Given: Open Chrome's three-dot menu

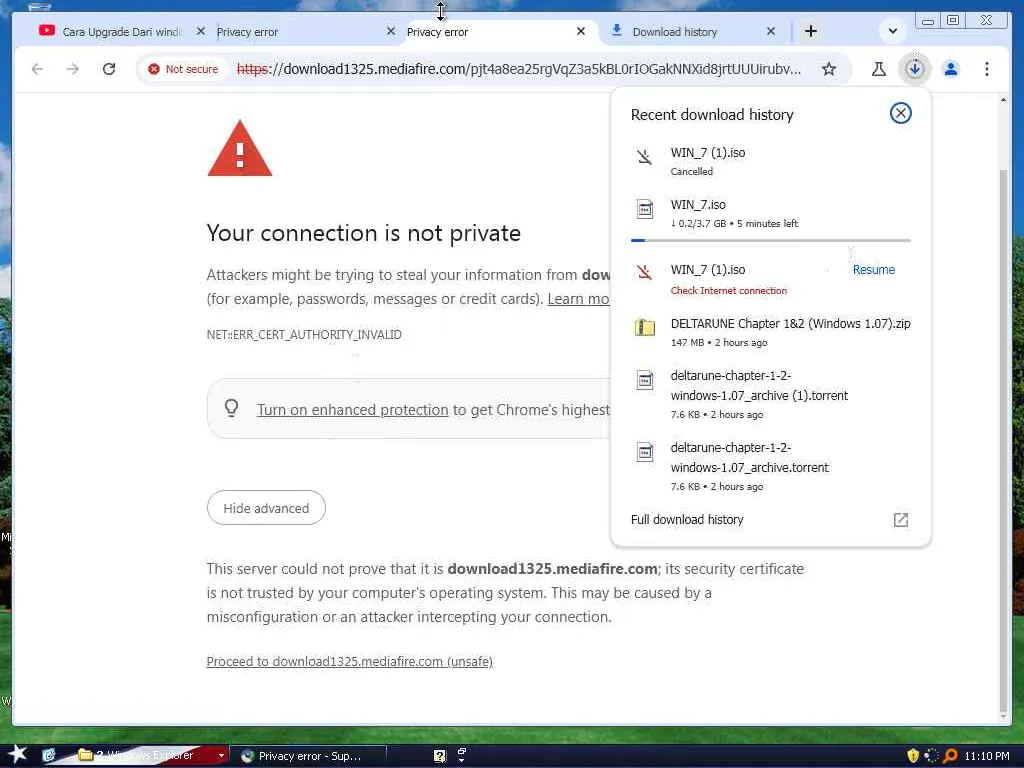Looking at the screenshot, I should click(987, 69).
